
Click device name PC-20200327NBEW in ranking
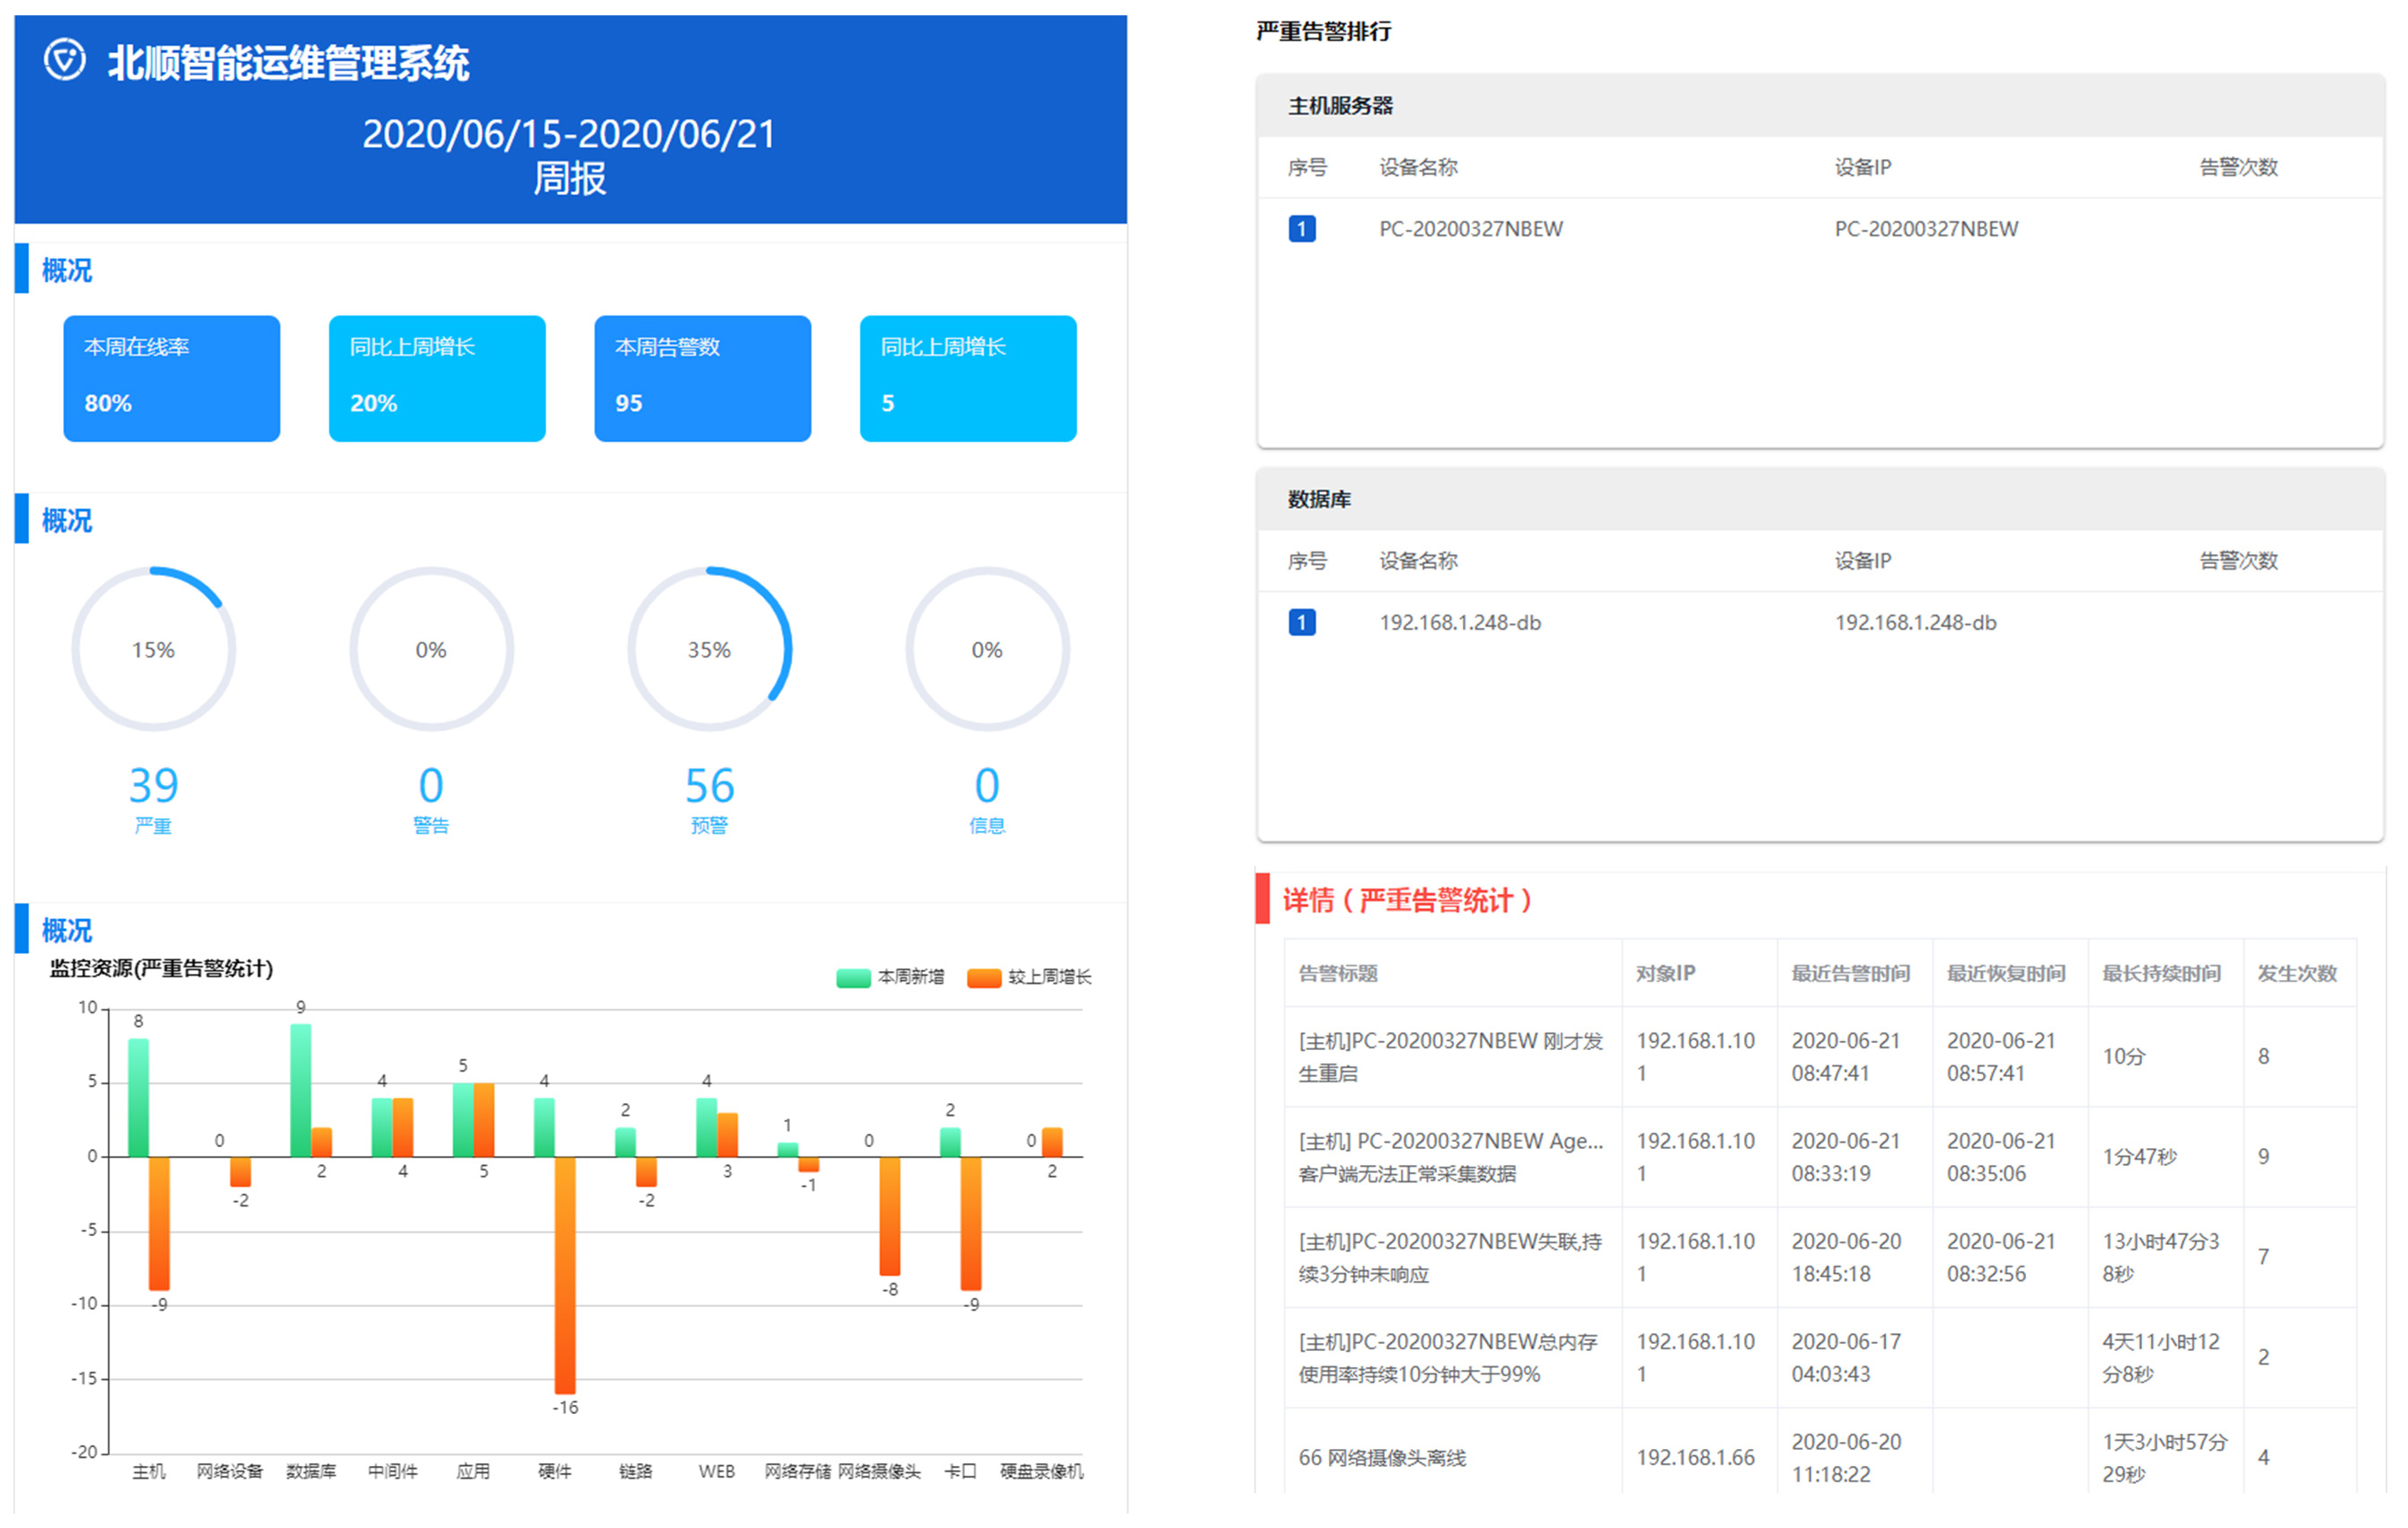click(x=1470, y=229)
